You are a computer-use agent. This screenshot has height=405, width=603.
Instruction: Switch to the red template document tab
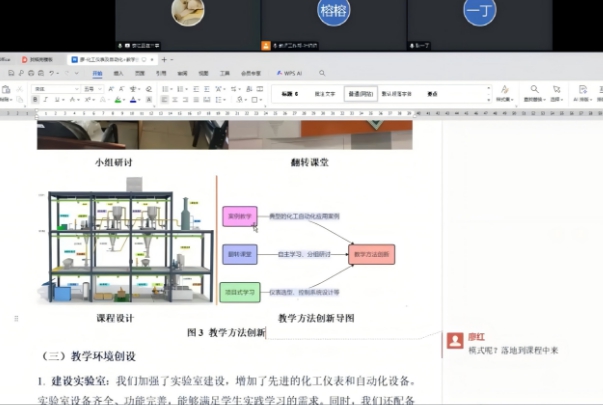tap(37, 60)
